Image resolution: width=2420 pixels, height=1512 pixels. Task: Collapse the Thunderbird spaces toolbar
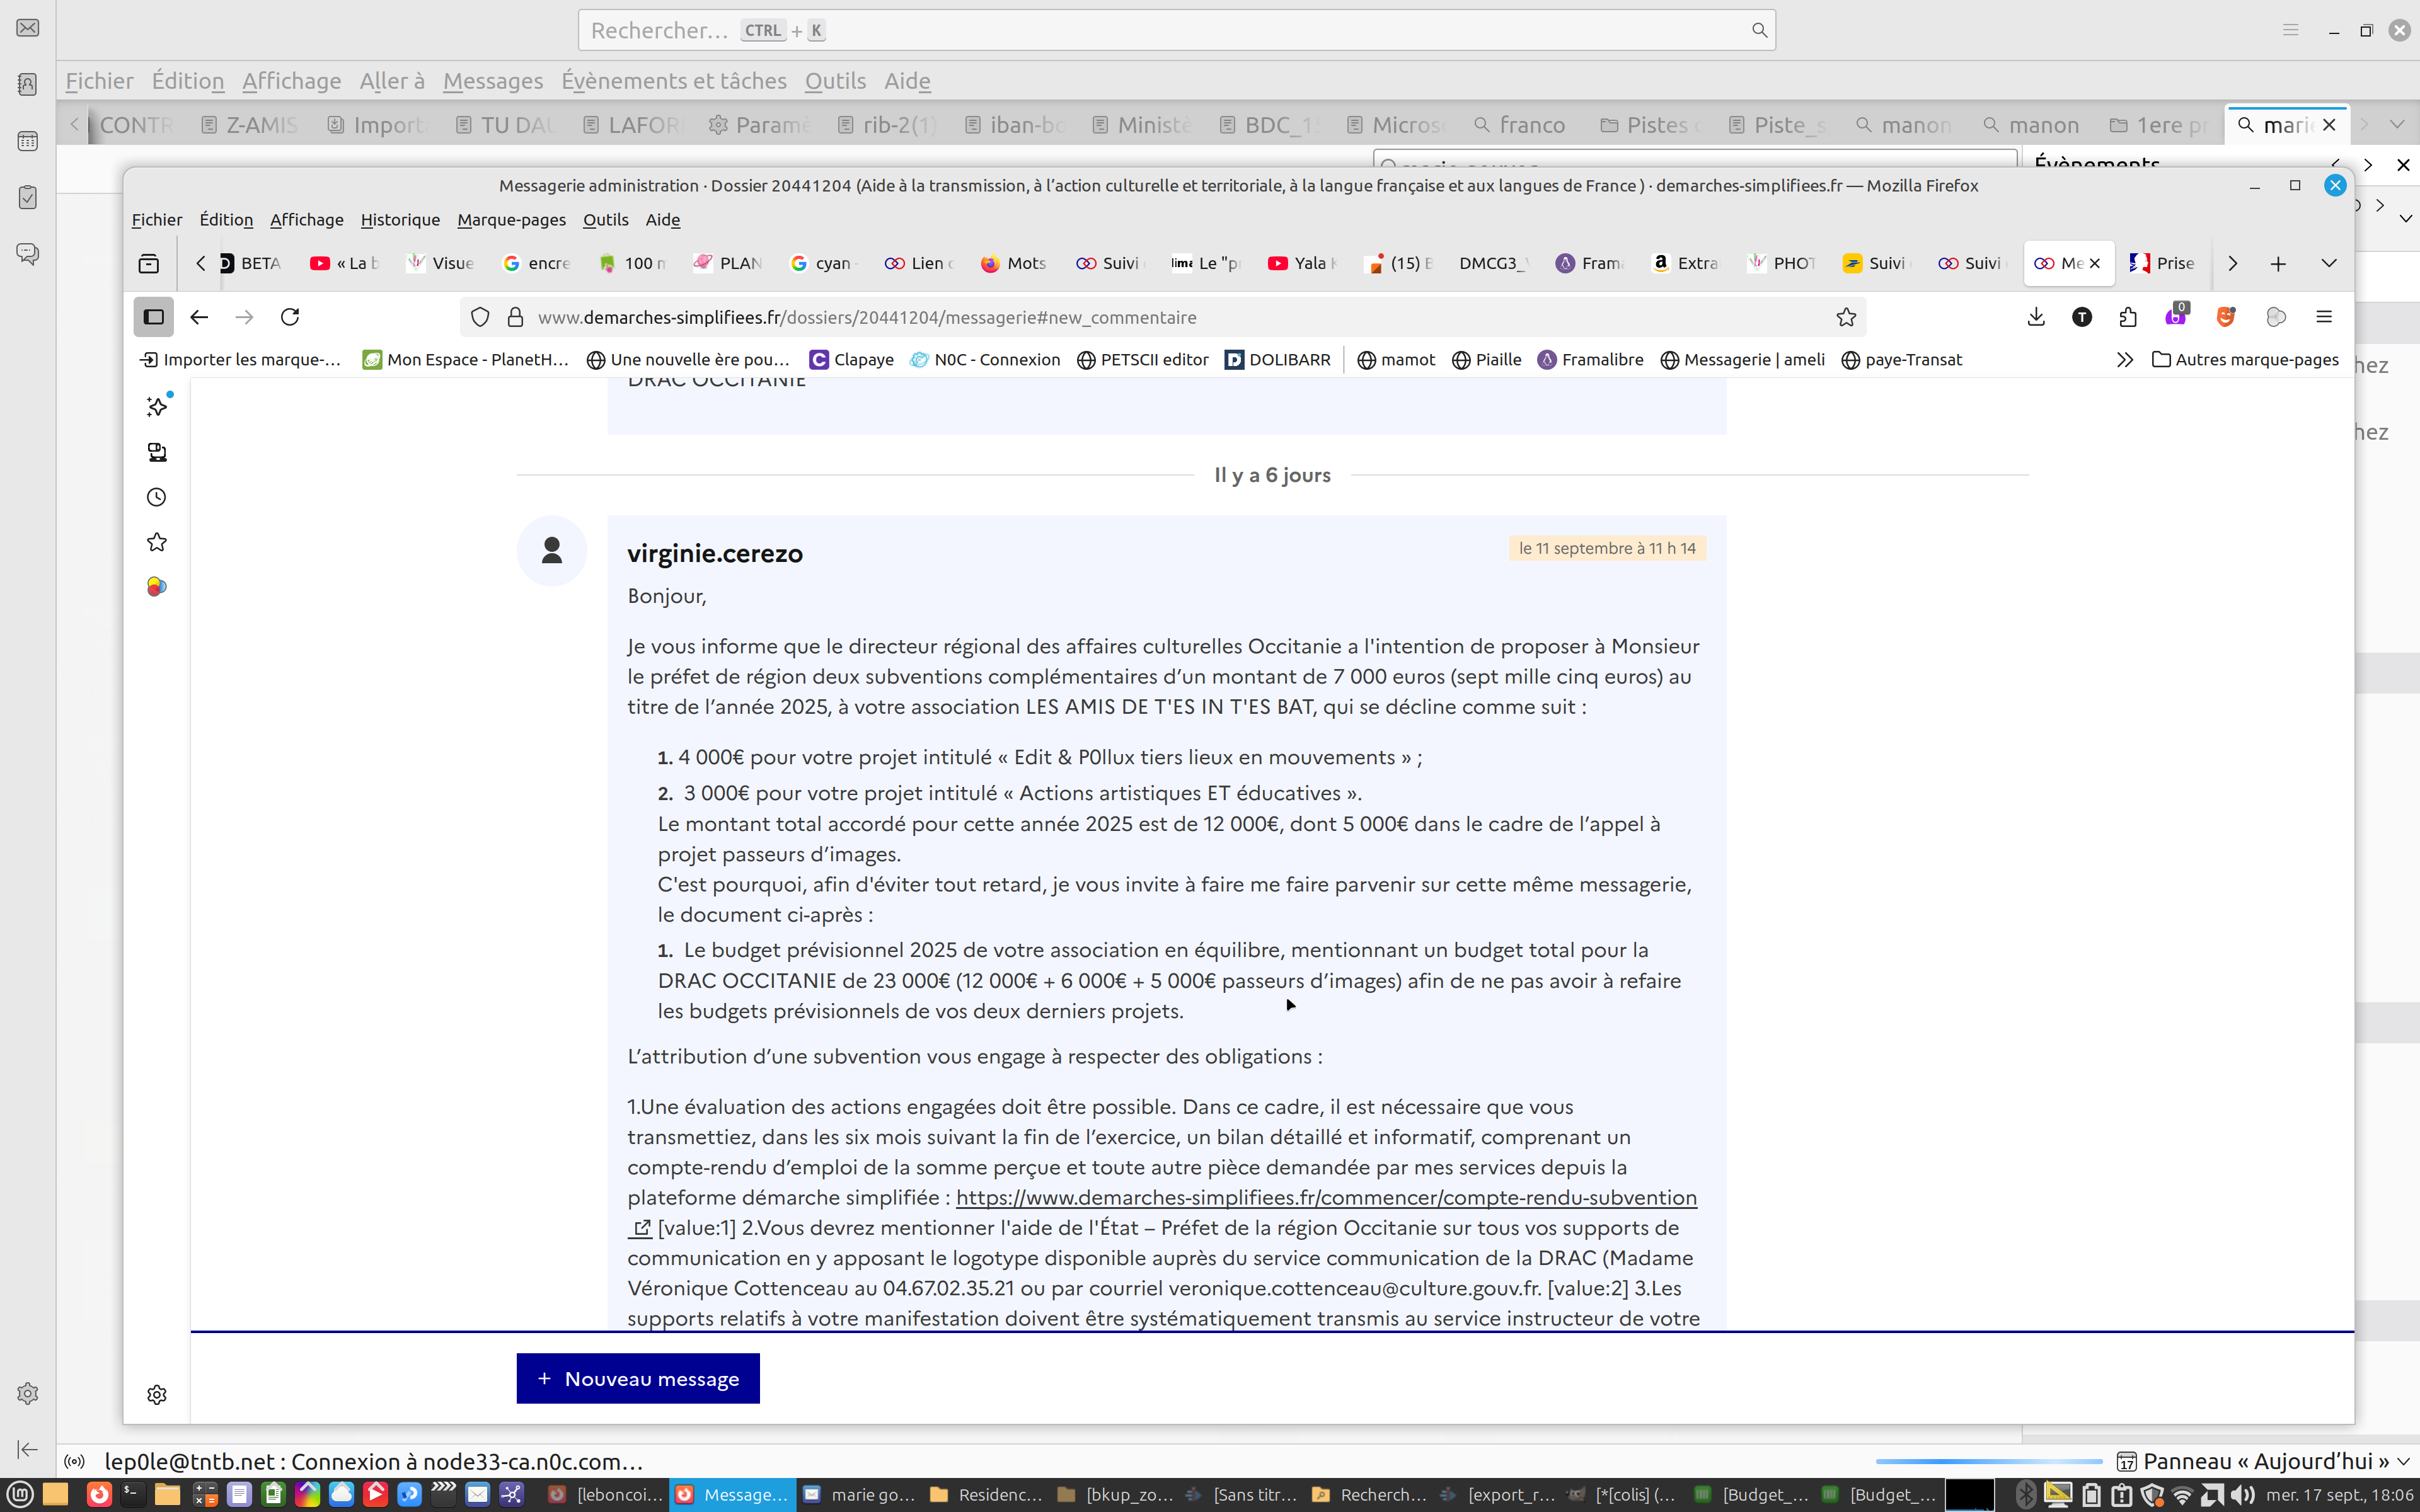[x=28, y=1449]
